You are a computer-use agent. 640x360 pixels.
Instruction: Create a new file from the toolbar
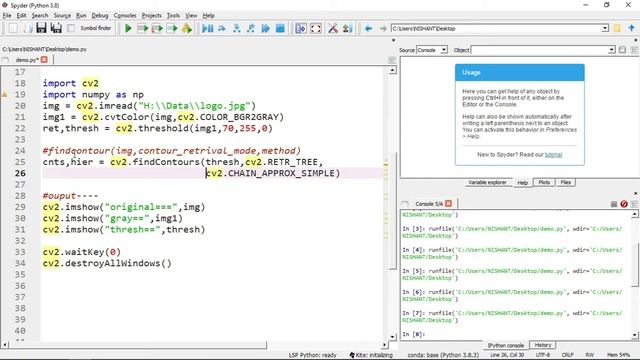[x=13, y=29]
